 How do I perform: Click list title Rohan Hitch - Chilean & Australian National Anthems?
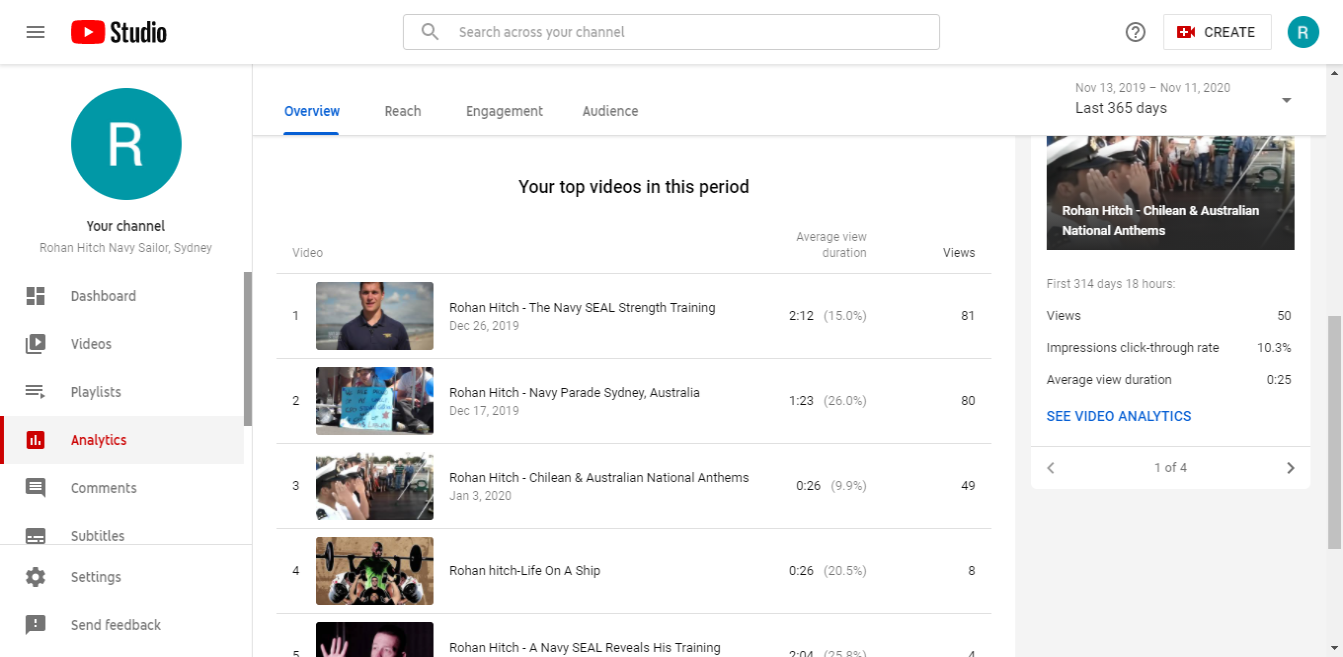tap(599, 478)
